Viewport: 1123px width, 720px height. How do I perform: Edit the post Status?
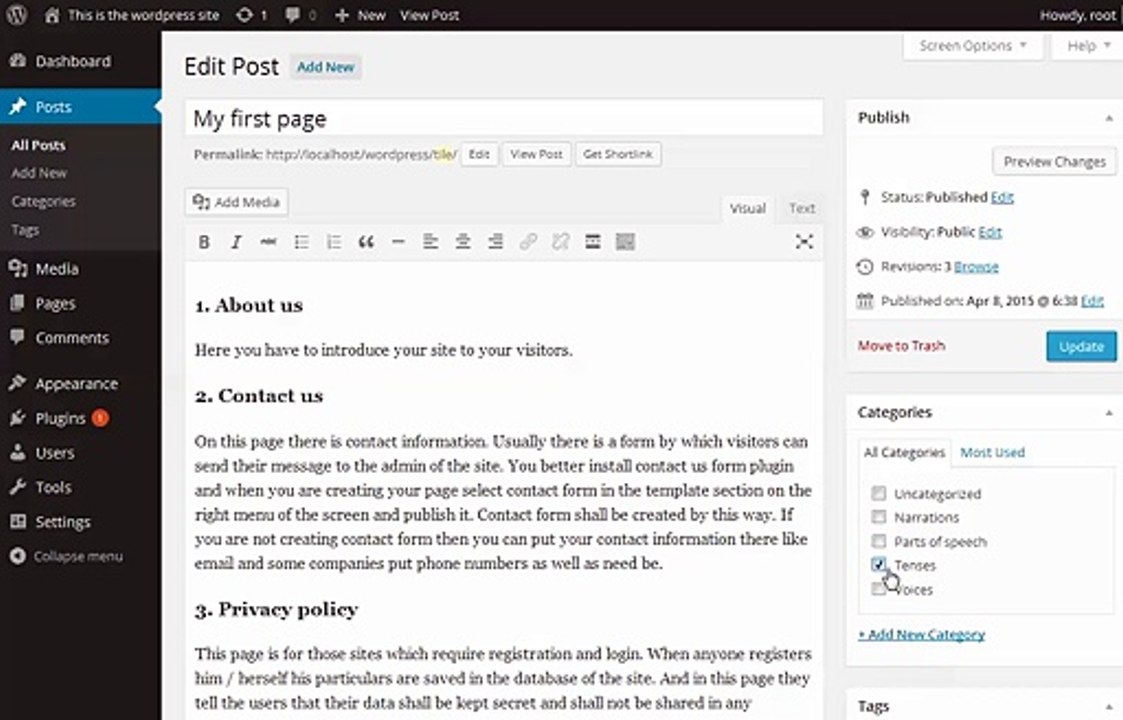pos(1002,197)
